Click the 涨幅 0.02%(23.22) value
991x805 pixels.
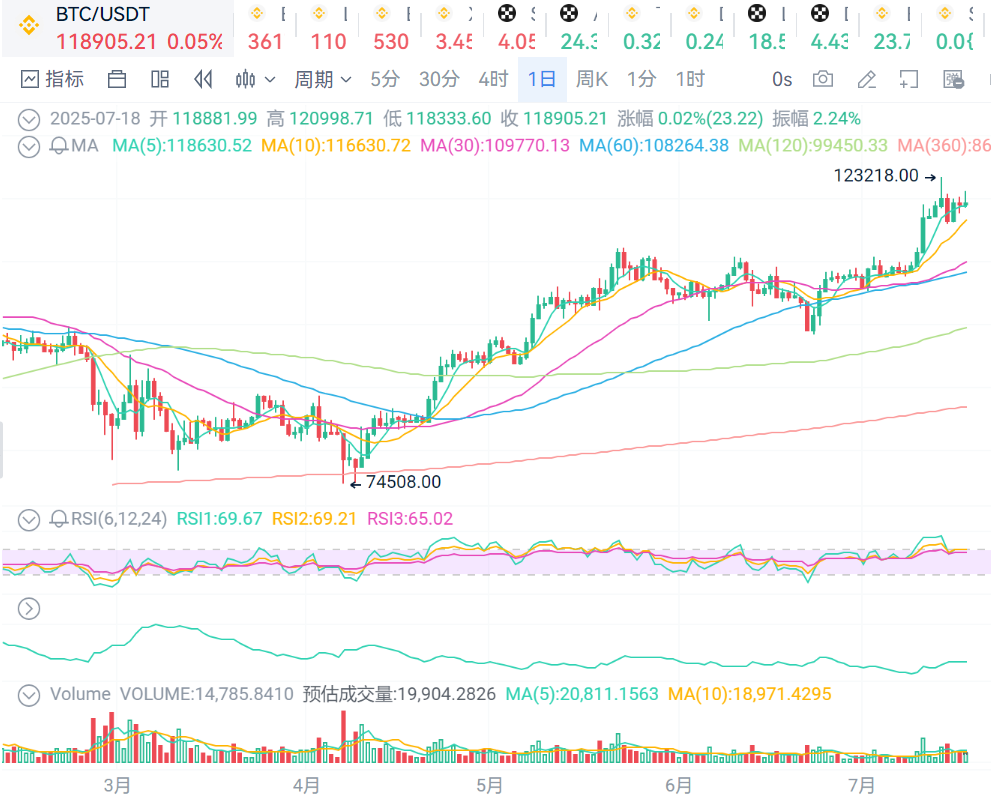coord(690,118)
